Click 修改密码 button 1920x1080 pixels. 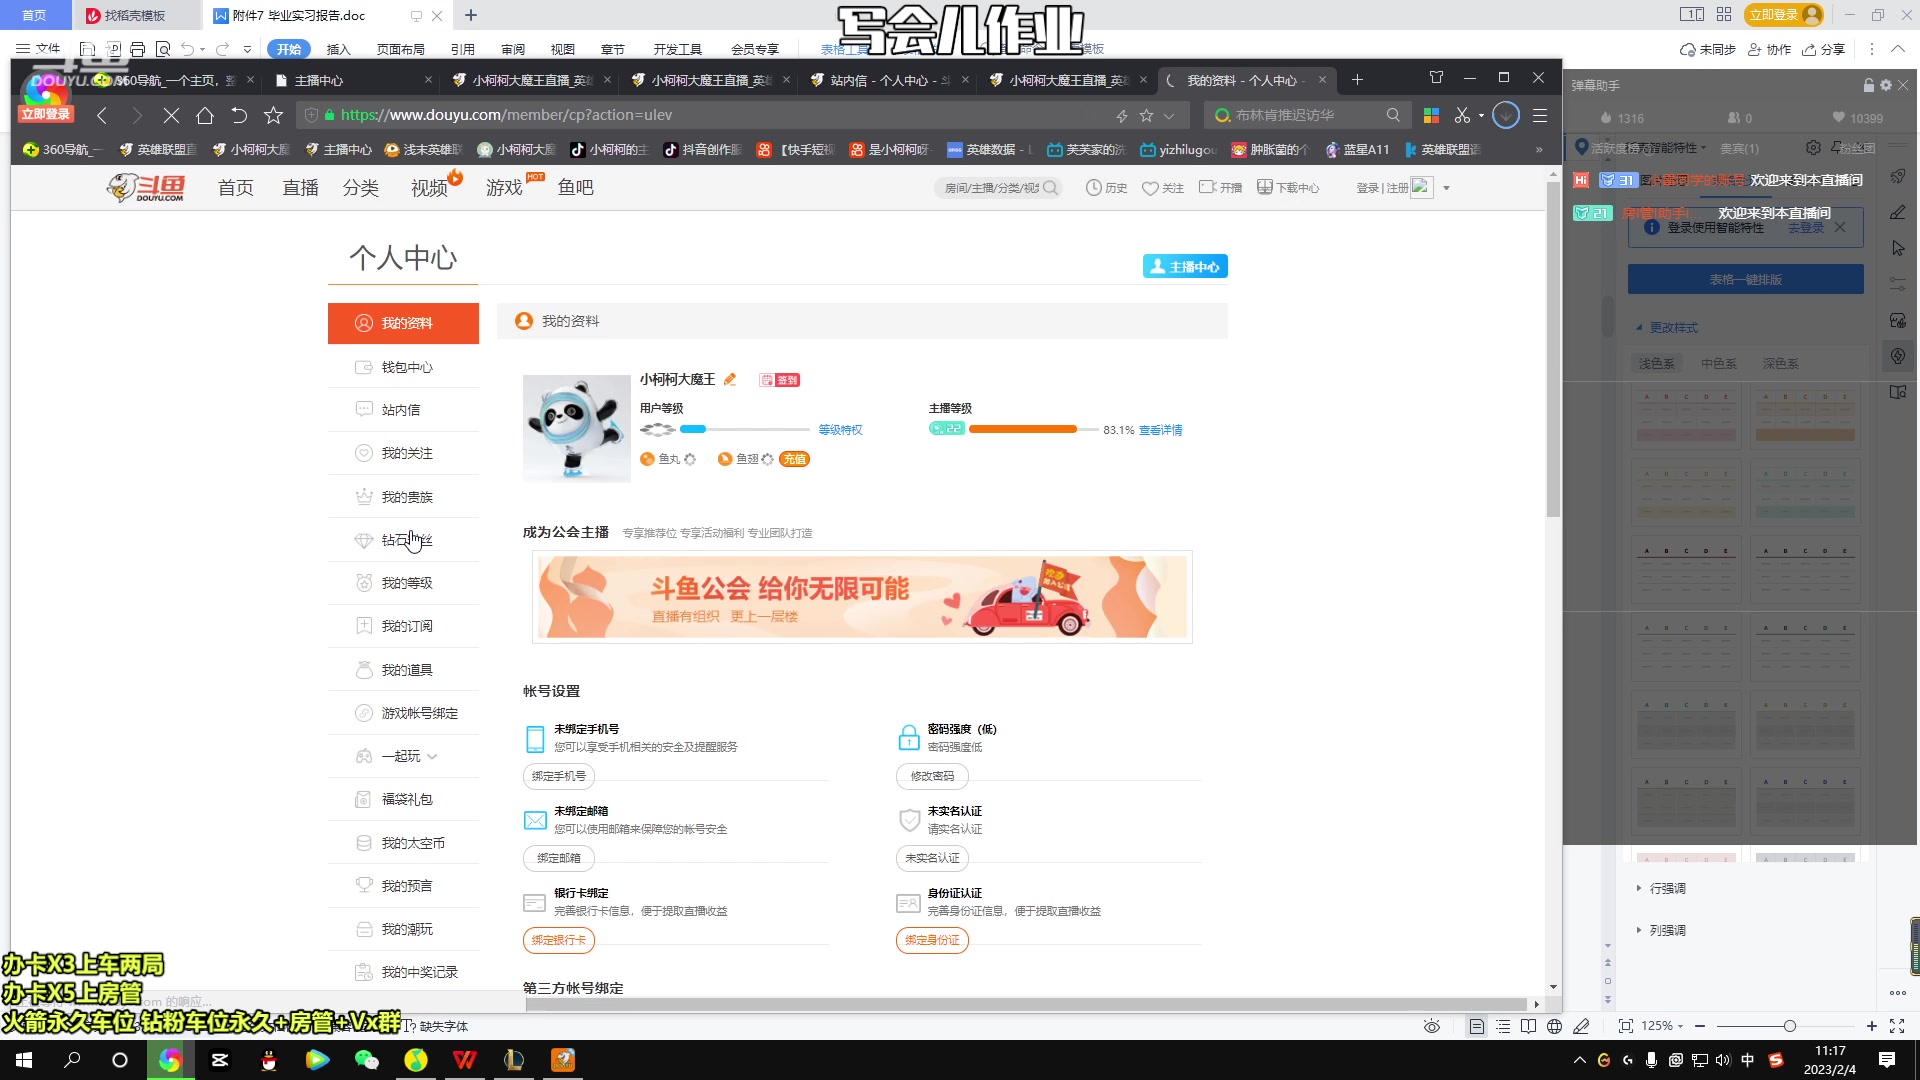(x=932, y=776)
